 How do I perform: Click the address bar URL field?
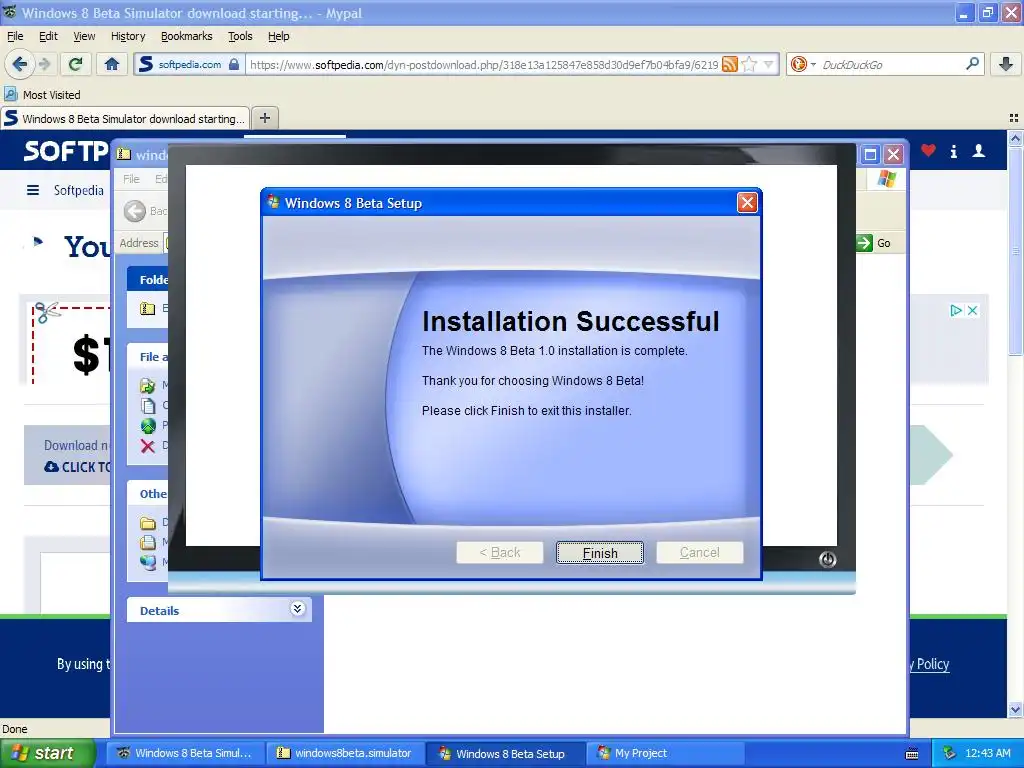pos(485,64)
